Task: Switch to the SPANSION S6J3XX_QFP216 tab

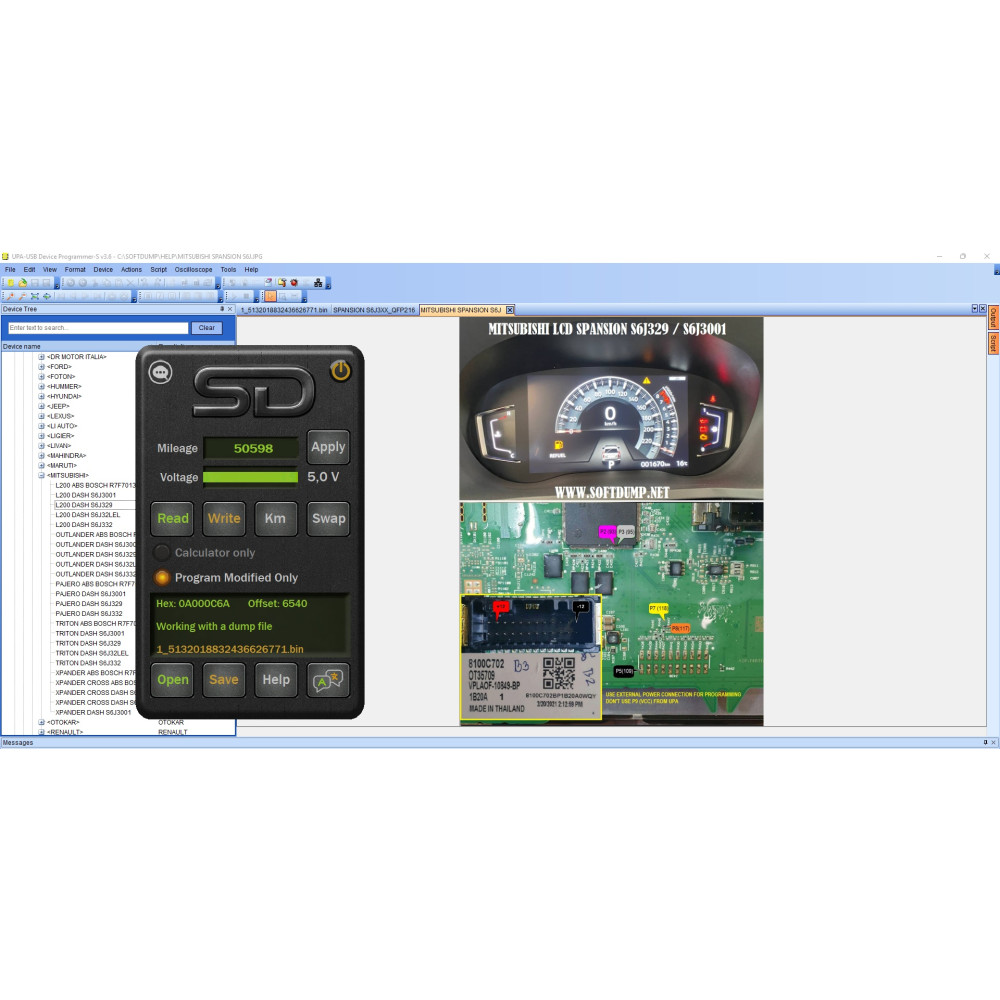Action: [x=374, y=310]
